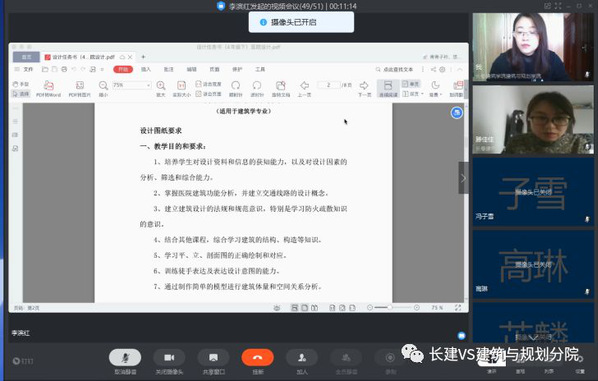The height and width of the screenshot is (381, 598).
Task: Click the red hang-up call icon
Action: click(x=257, y=357)
